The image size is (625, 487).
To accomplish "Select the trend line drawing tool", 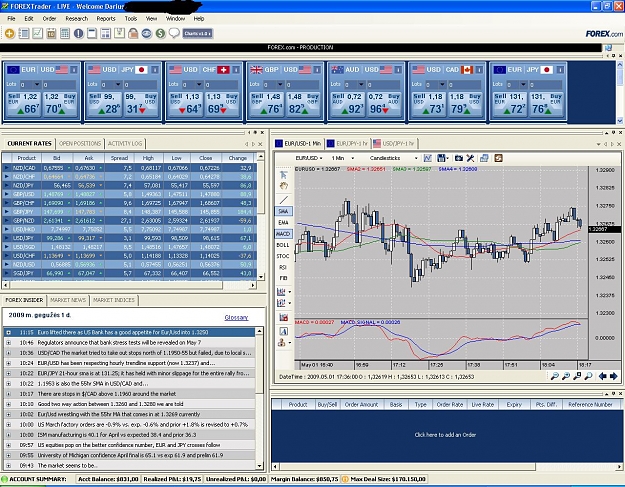I will 283,200.
